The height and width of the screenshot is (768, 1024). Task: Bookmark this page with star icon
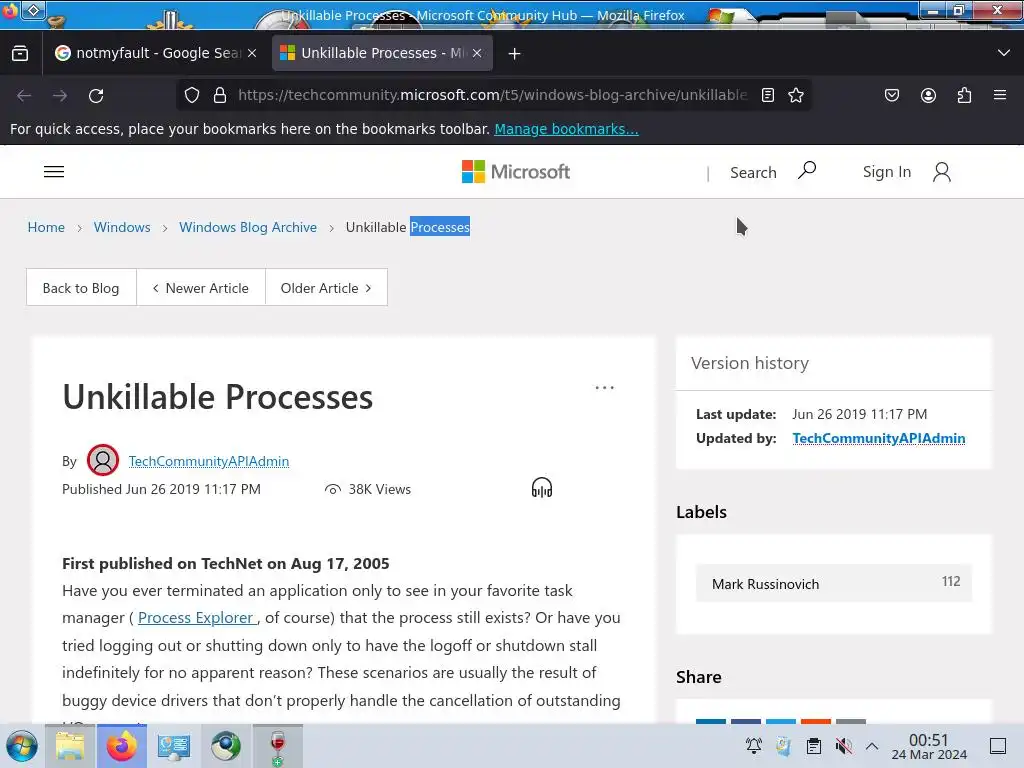[x=795, y=95]
